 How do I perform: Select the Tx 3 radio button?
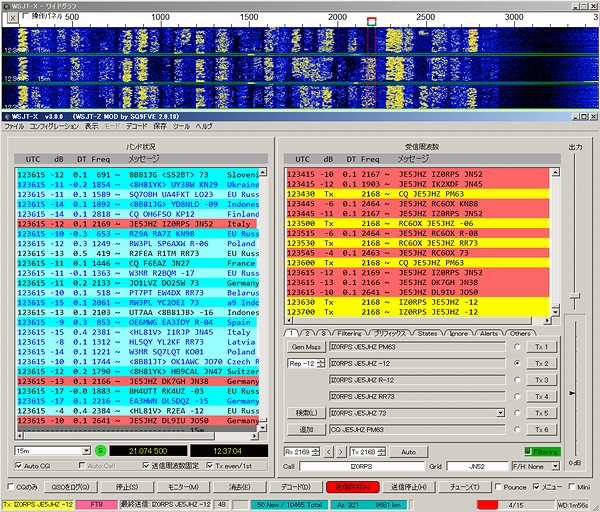point(517,380)
